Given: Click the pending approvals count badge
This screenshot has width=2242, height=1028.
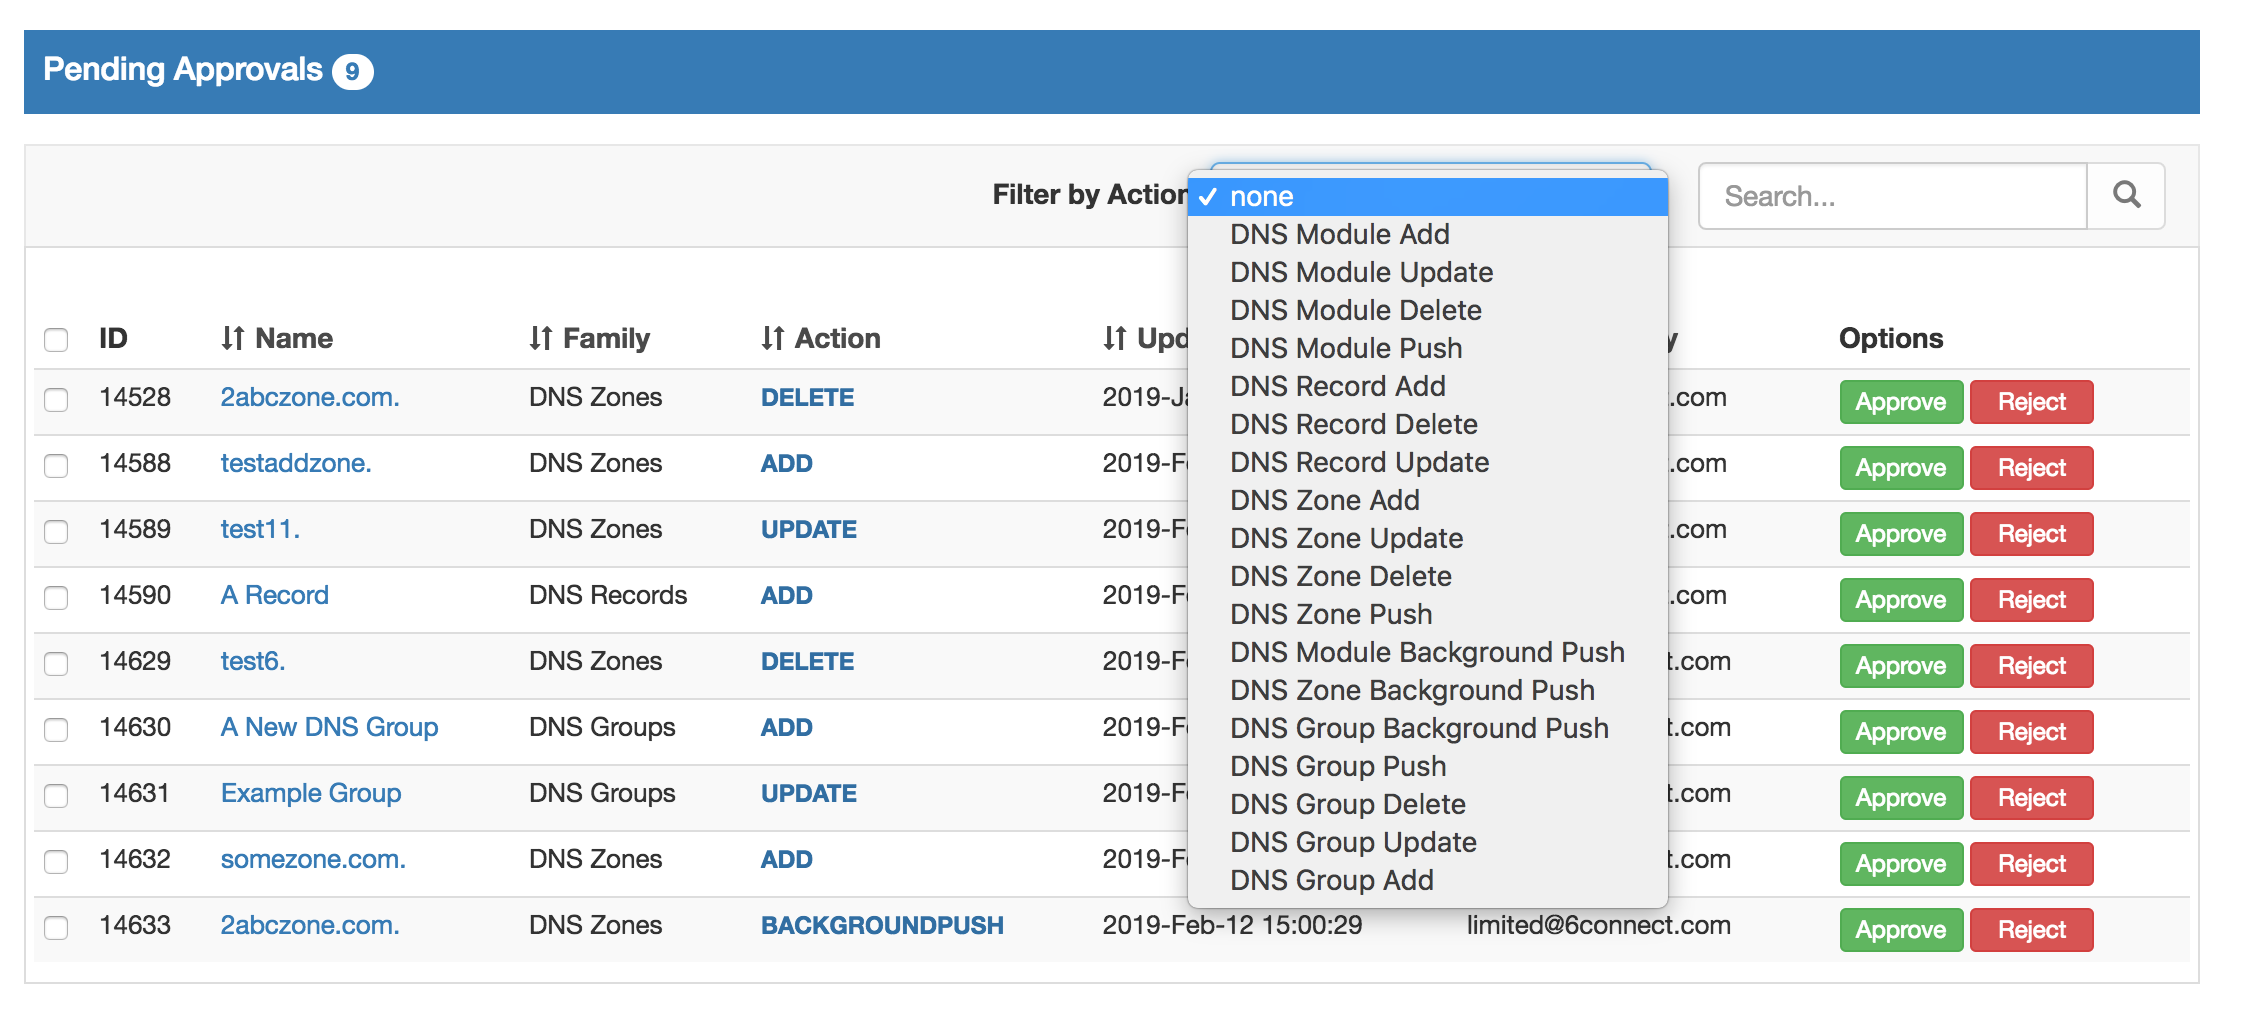Looking at the screenshot, I should tap(352, 72).
